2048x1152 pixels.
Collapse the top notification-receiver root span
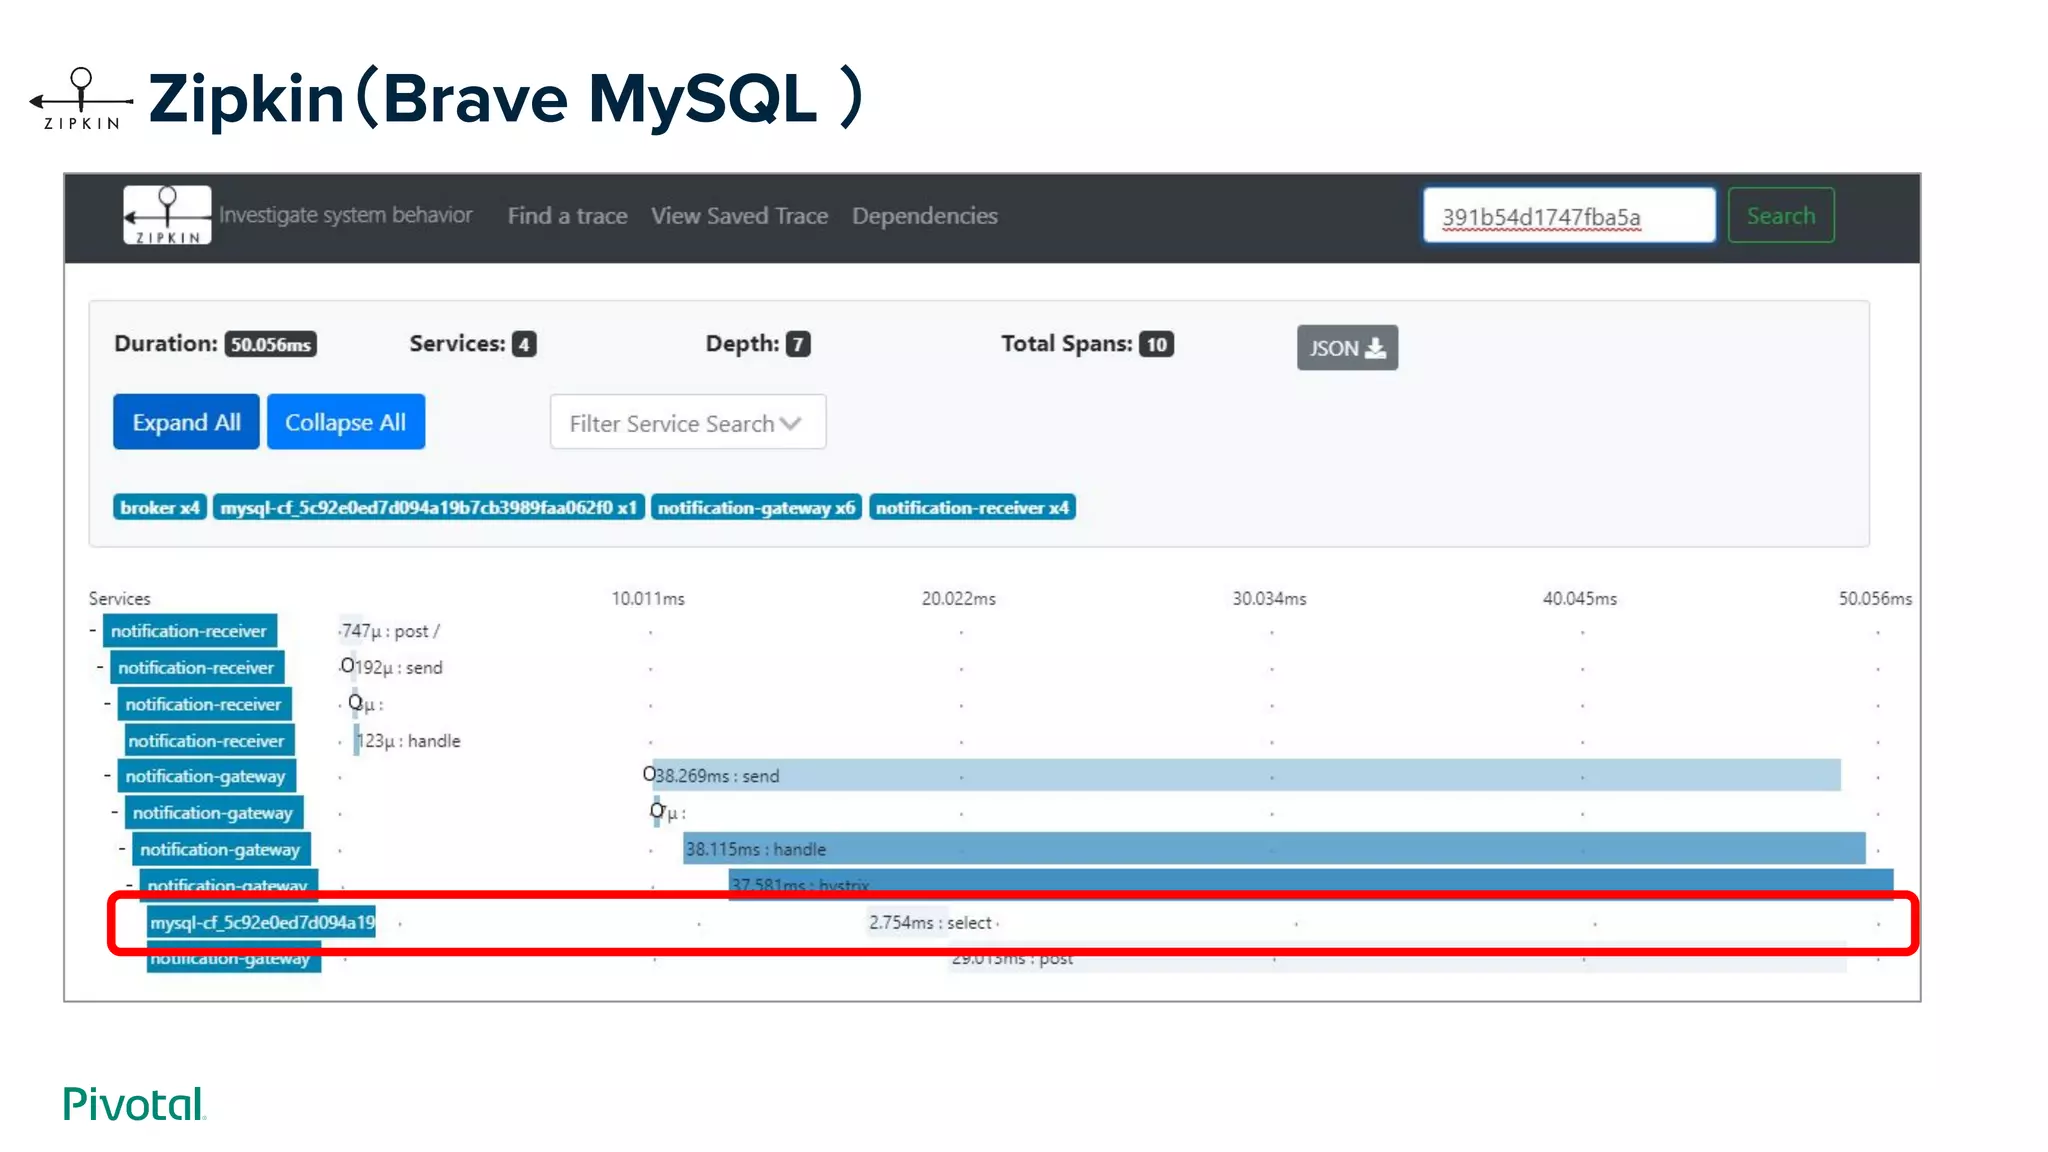tap(93, 630)
